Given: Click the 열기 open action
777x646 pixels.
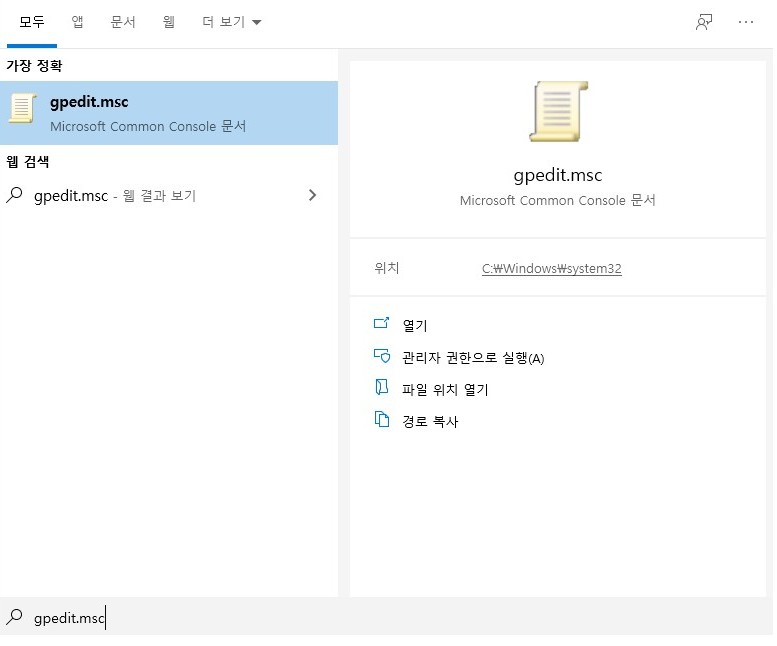Looking at the screenshot, I should pyautogui.click(x=415, y=325).
